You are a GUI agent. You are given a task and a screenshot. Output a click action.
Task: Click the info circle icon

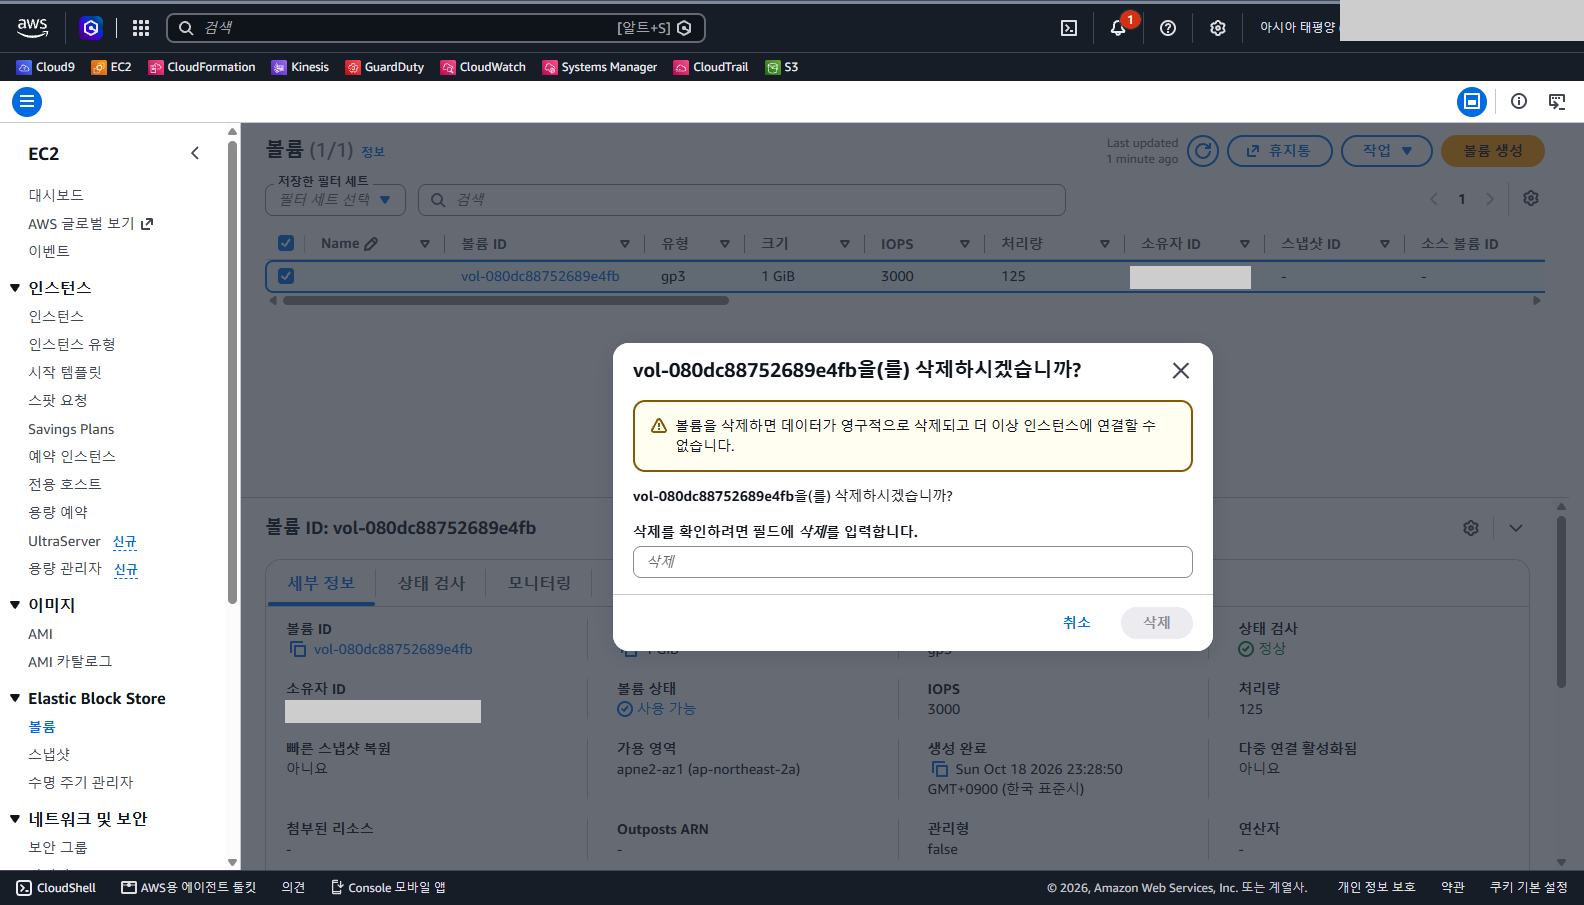[x=1519, y=101]
